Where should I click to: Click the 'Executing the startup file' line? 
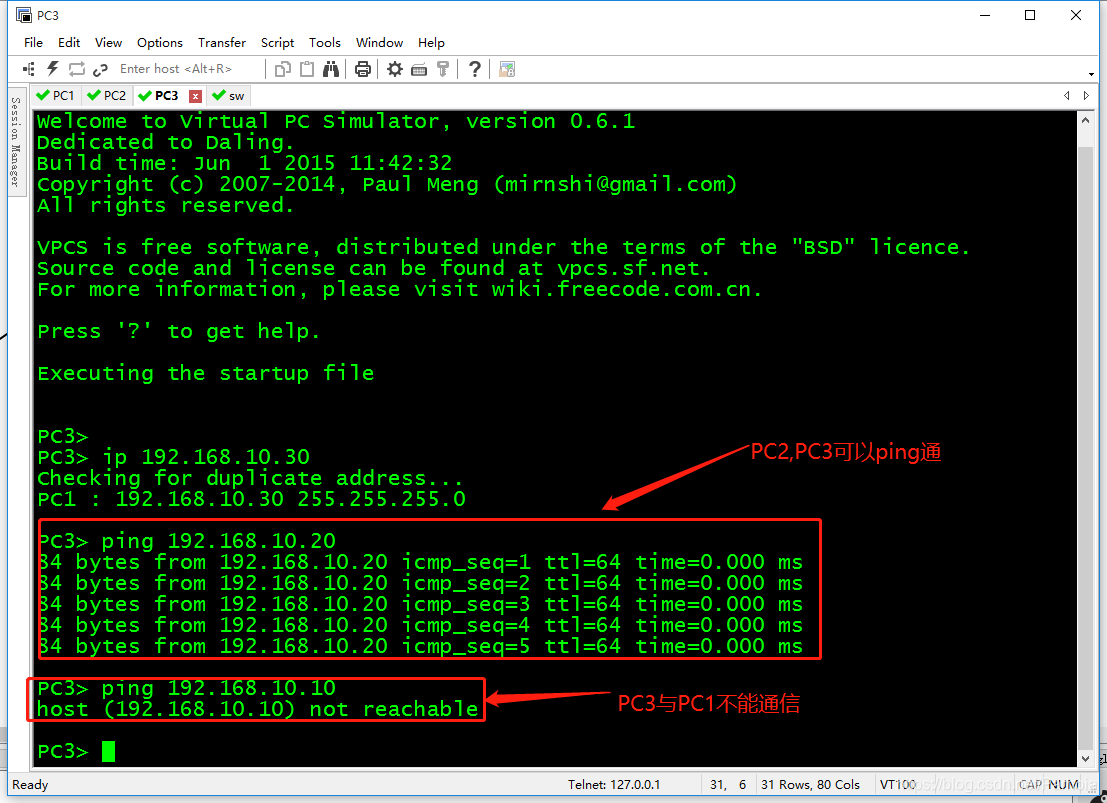point(205,373)
